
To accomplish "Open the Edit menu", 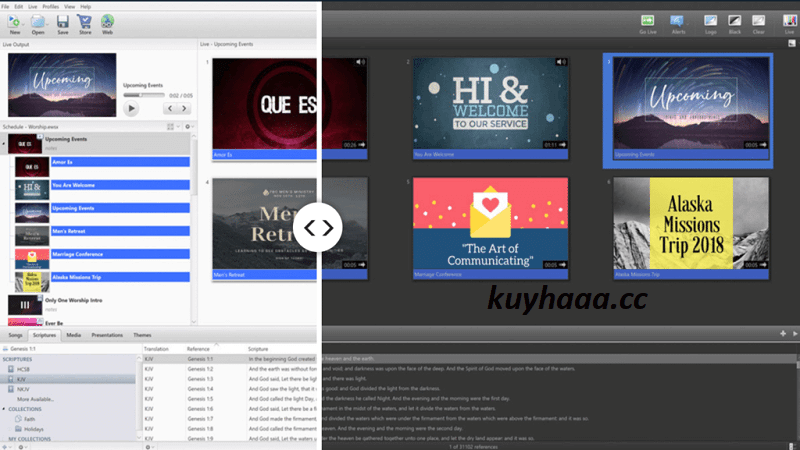I will click(18, 7).
